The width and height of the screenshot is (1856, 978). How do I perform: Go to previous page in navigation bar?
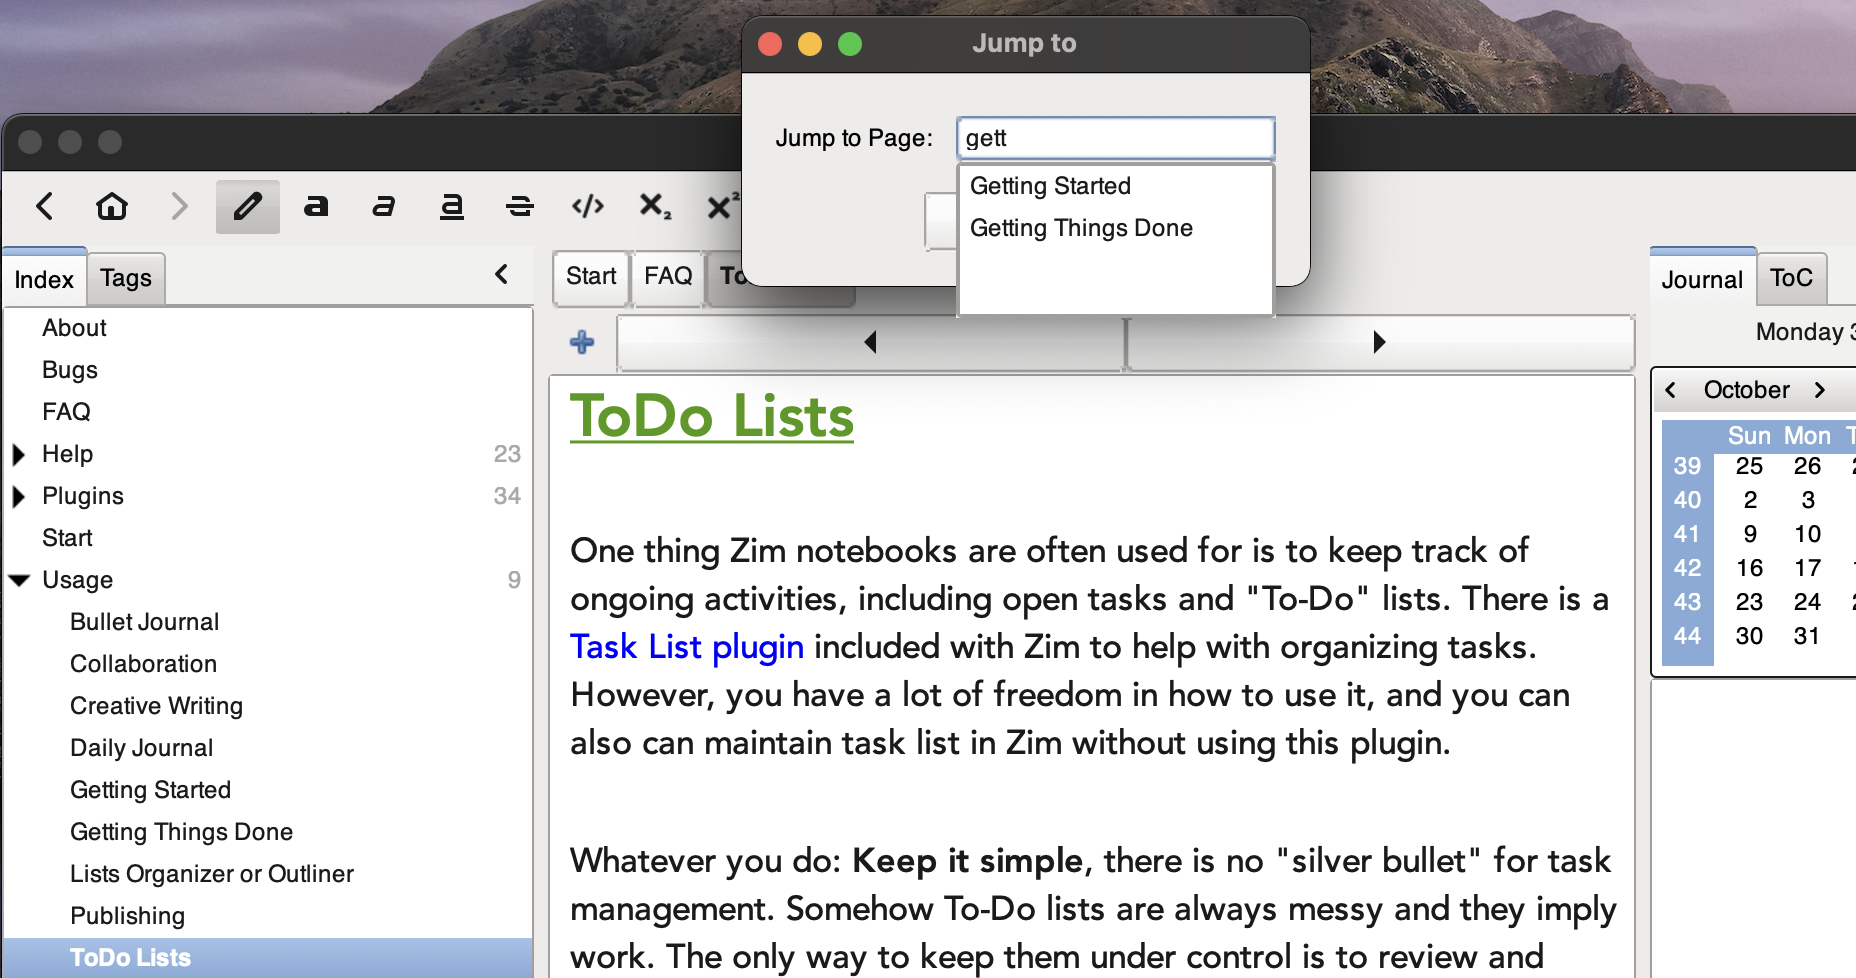pyautogui.click(x=870, y=343)
